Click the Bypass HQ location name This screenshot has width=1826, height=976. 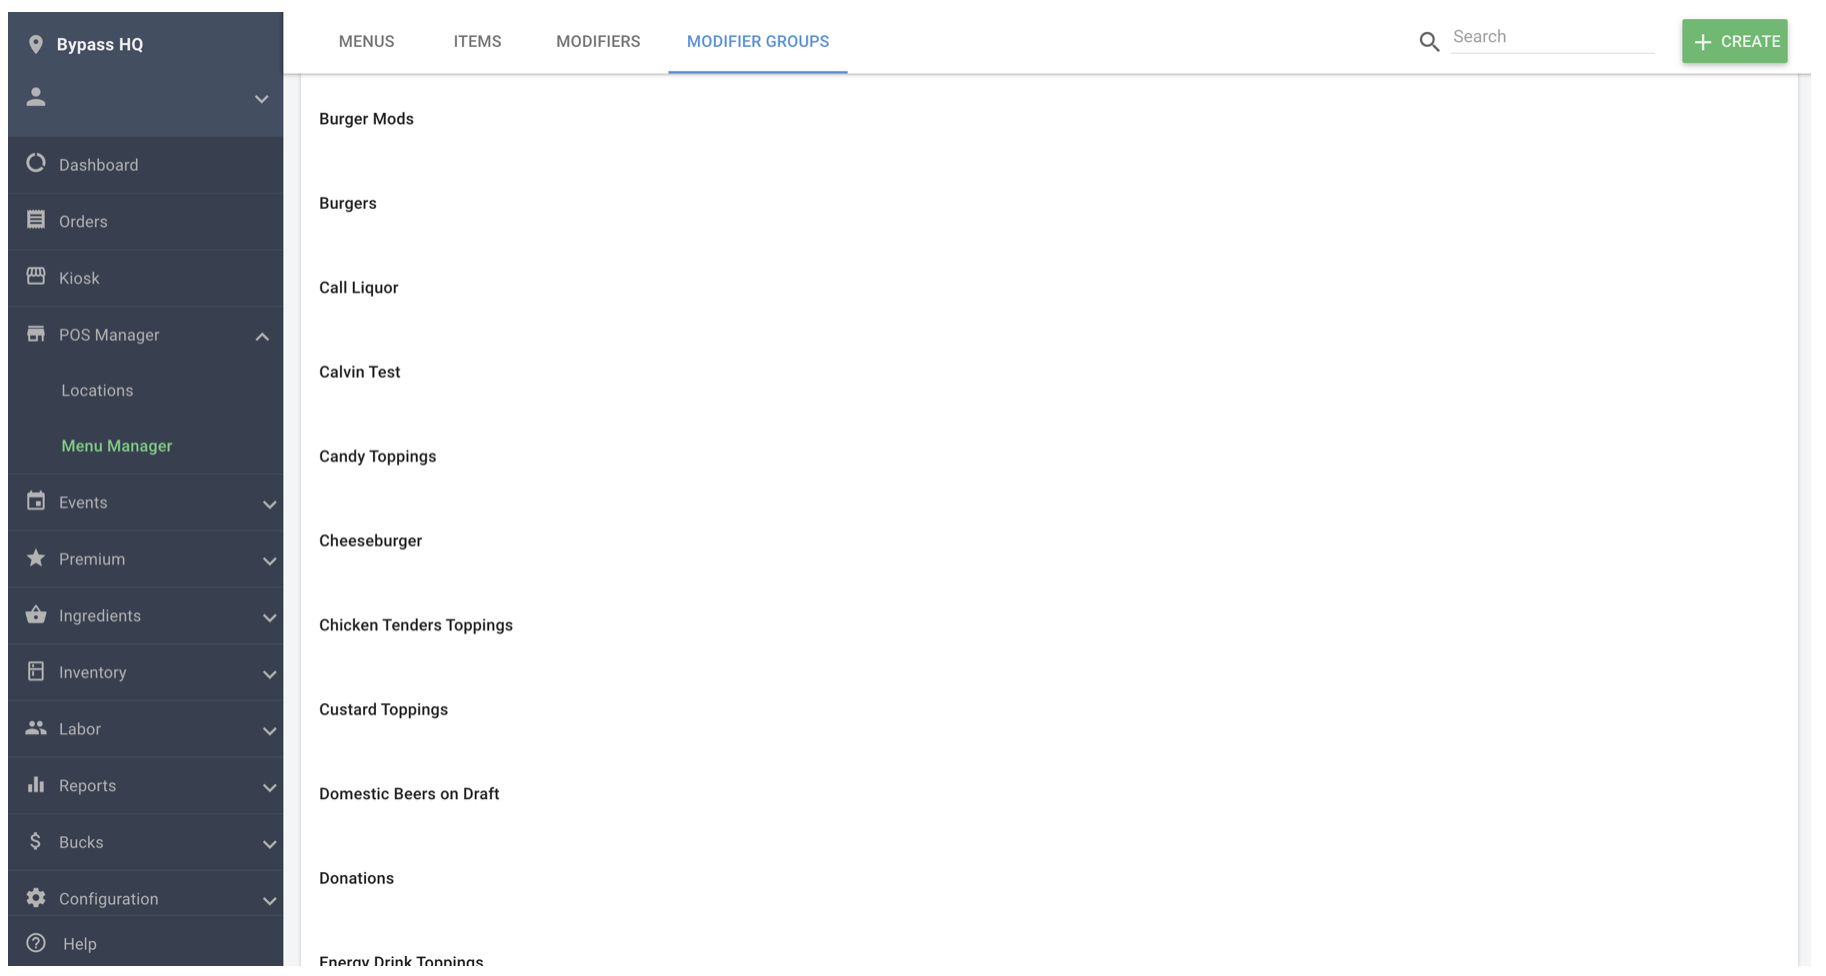100,44
